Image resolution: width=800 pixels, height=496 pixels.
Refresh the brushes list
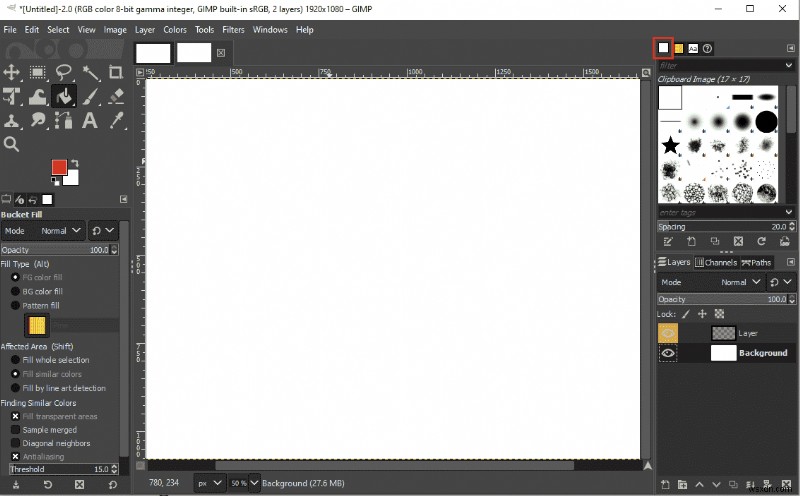761,241
